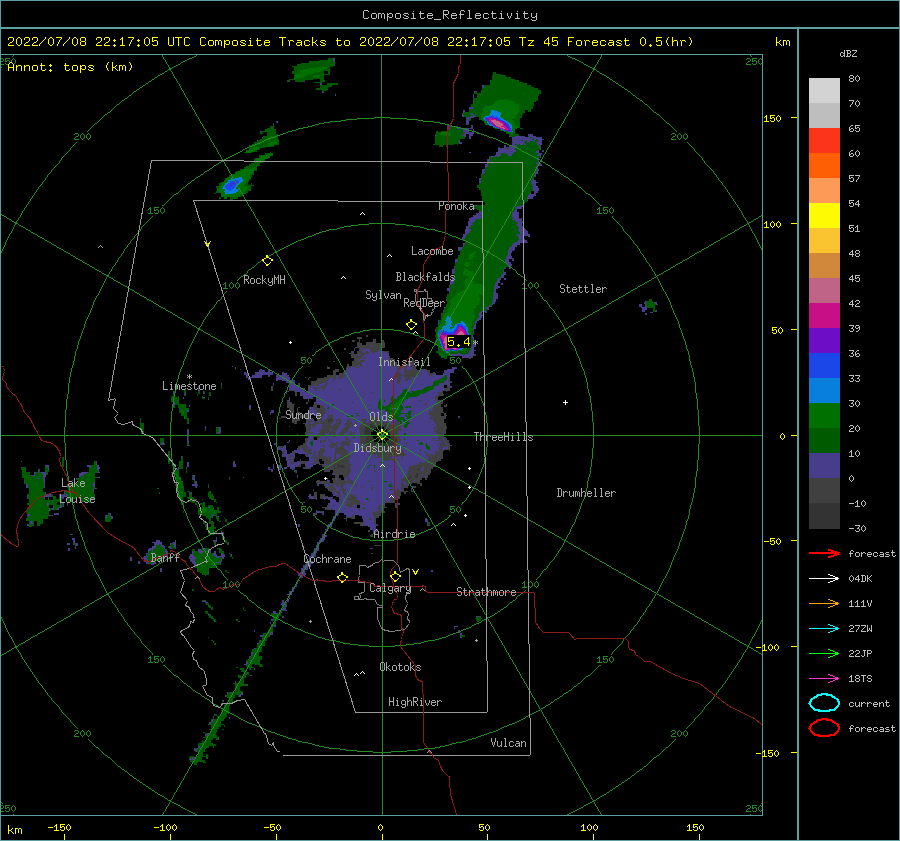Select the Strathmore label
Viewport: 900px width, 841px height.
pyautogui.click(x=486, y=592)
